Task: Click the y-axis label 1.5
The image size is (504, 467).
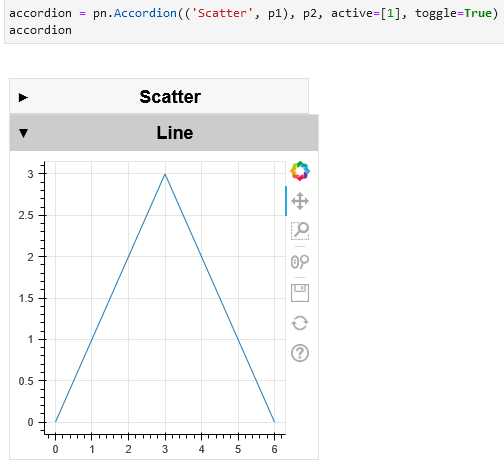Action: [x=26, y=298]
